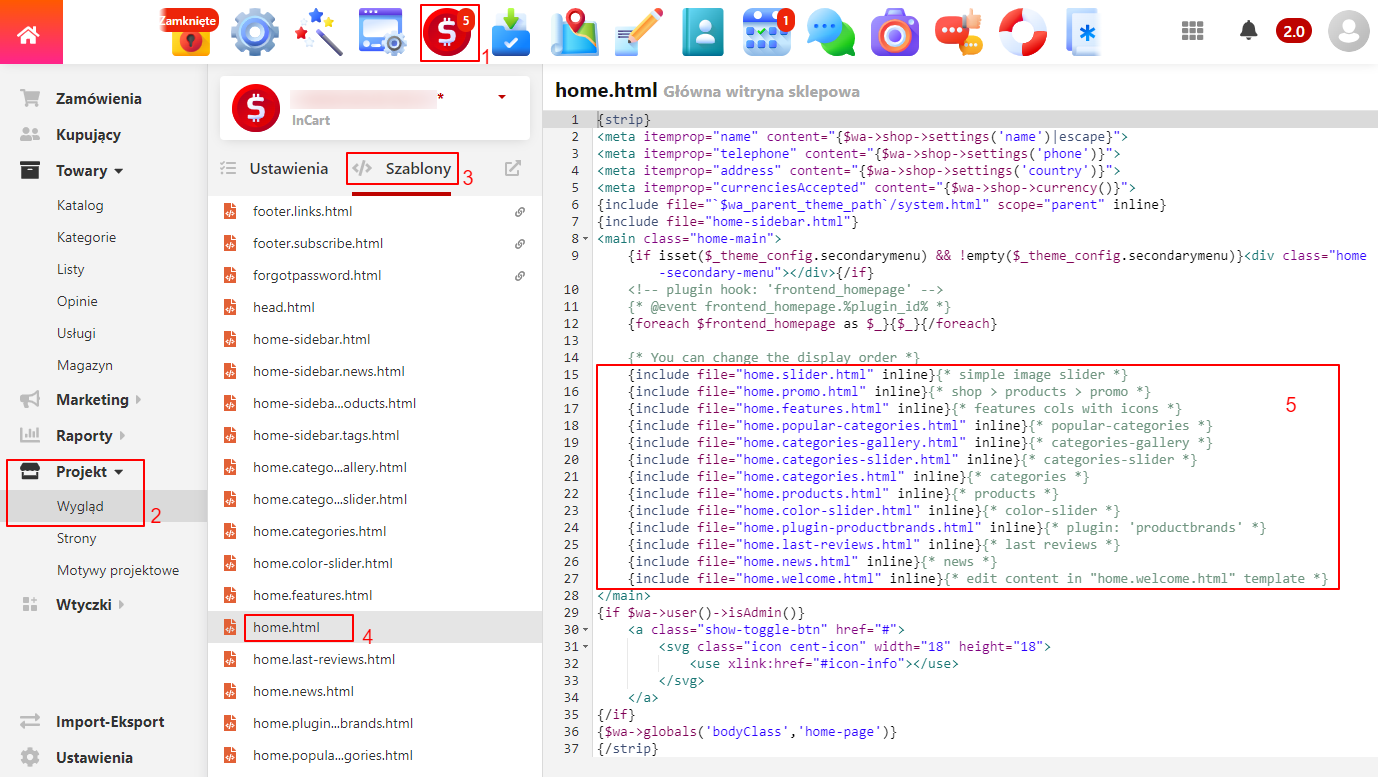1378x777 pixels.
Task: Go to Zamówienia orders section
Action: pos(99,99)
